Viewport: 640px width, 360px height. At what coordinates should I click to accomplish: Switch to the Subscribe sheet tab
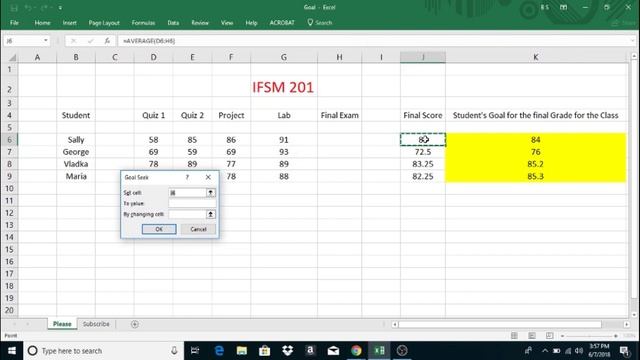coord(96,324)
